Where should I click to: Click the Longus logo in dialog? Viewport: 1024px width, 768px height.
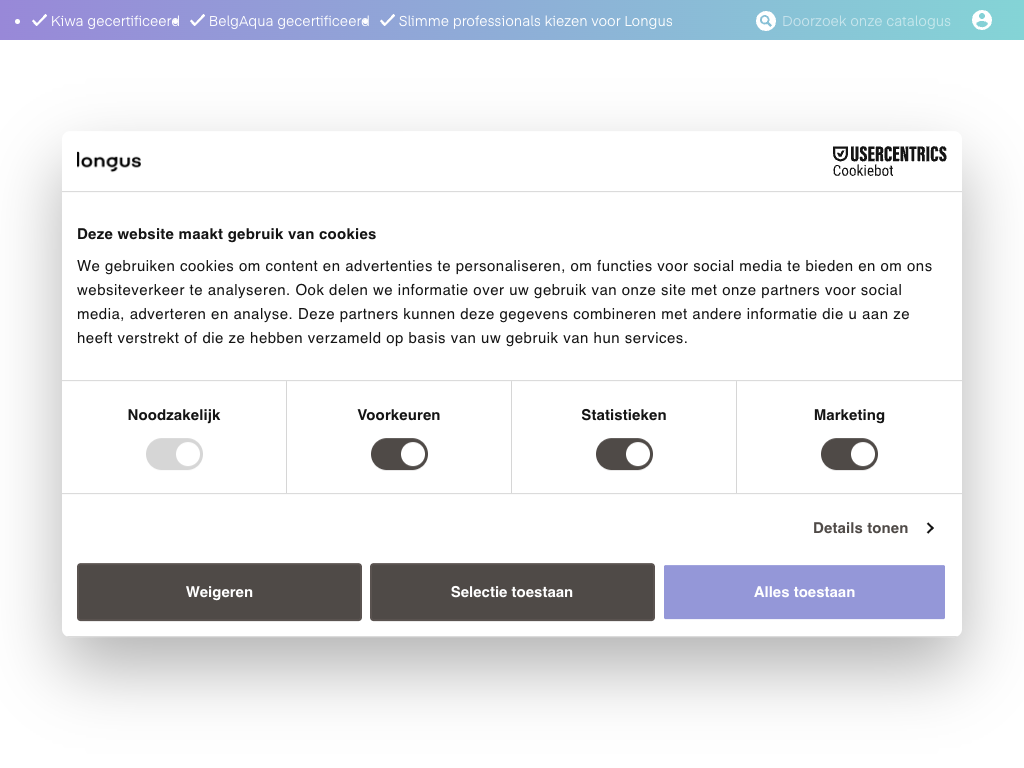(x=109, y=161)
